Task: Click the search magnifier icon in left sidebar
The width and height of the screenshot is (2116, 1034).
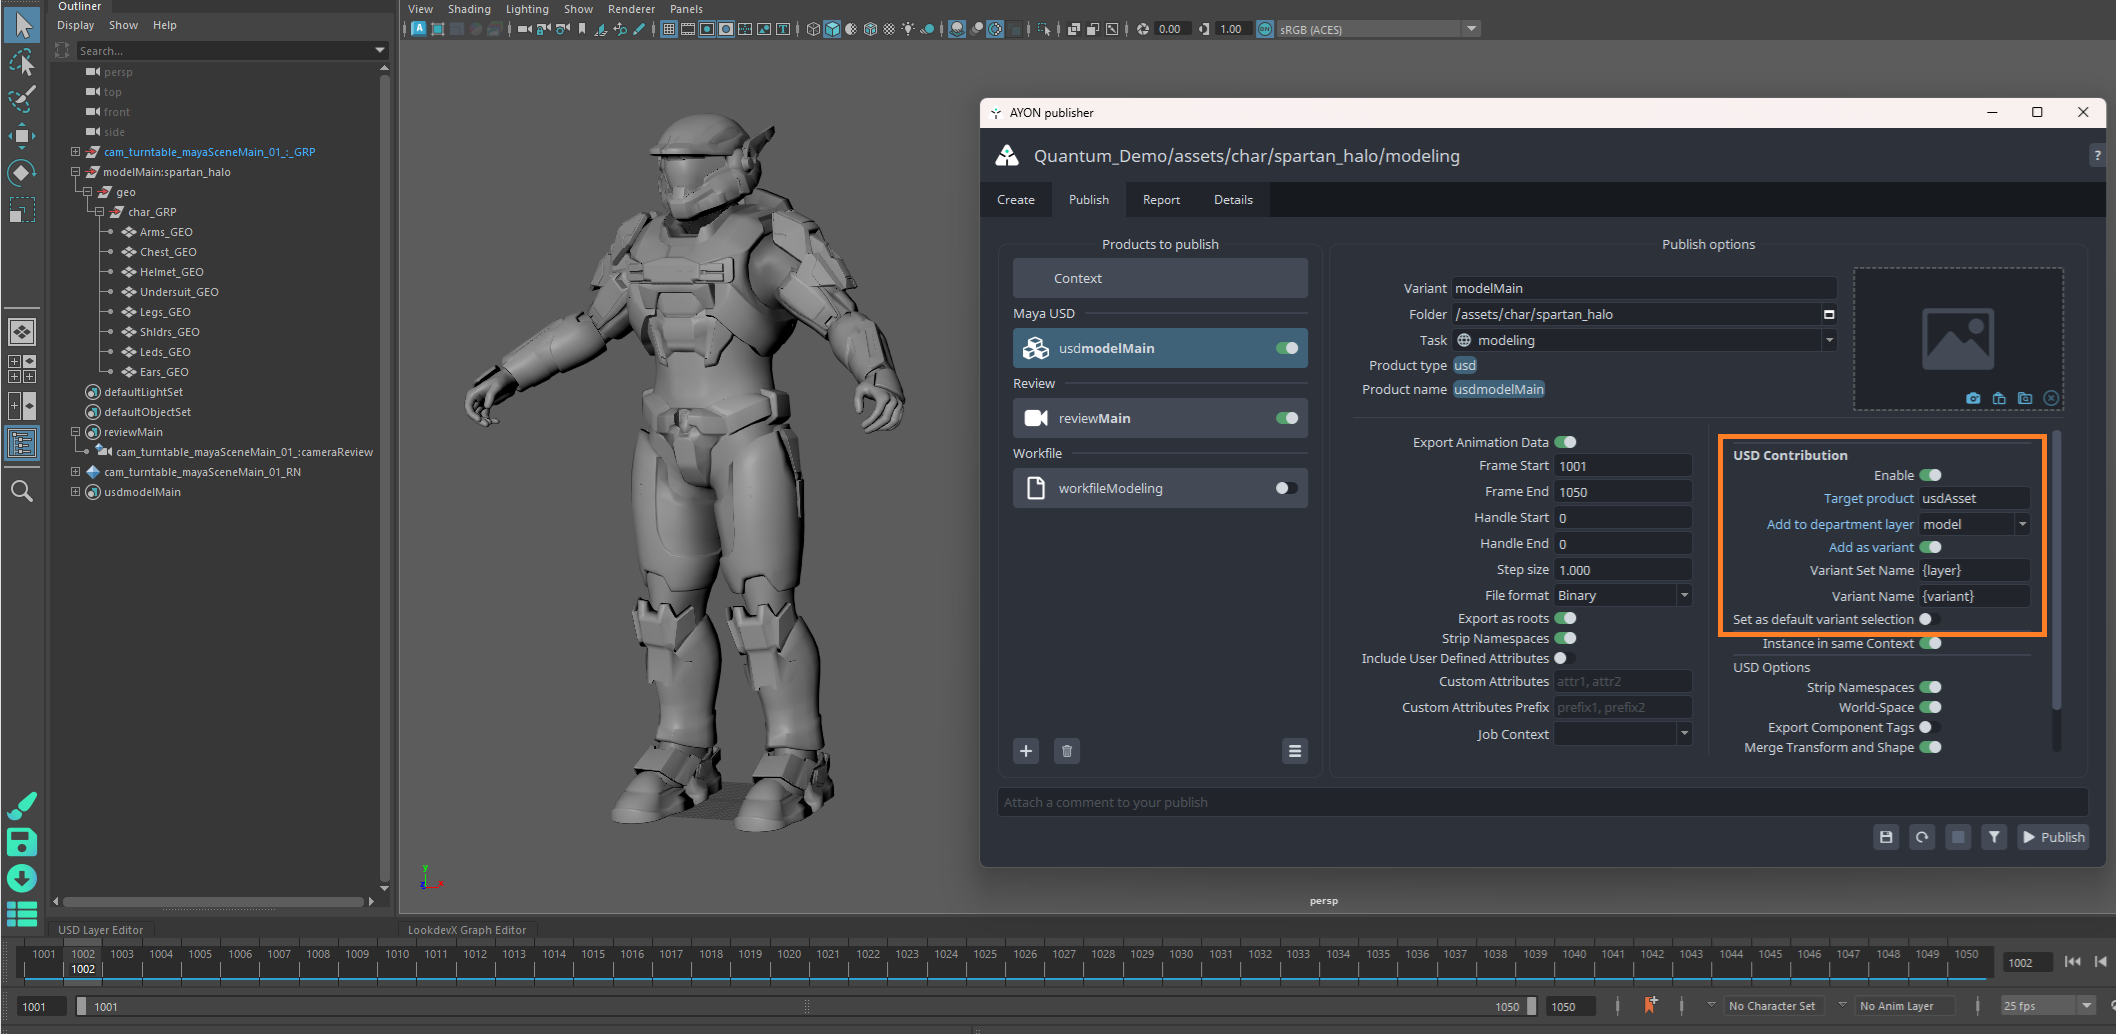Action: coord(21,491)
